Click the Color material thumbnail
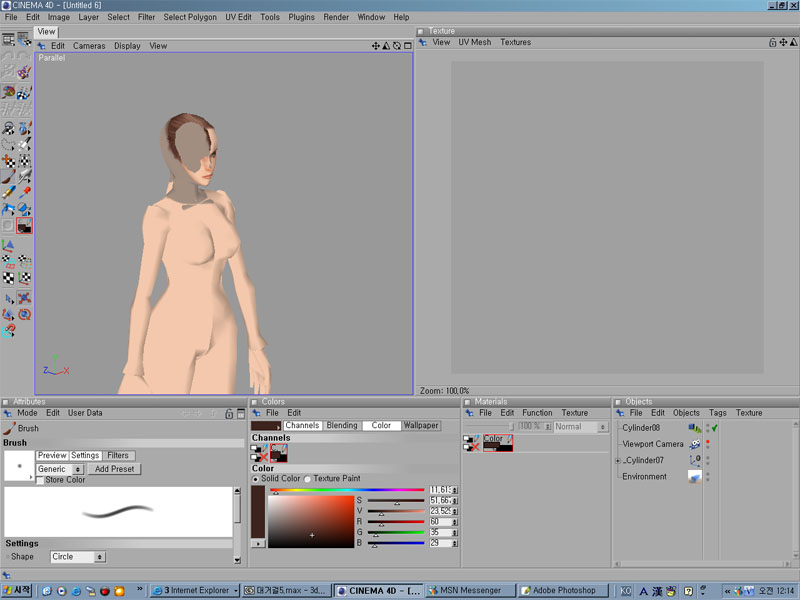Image resolution: width=800 pixels, height=600 pixels. pos(497,443)
